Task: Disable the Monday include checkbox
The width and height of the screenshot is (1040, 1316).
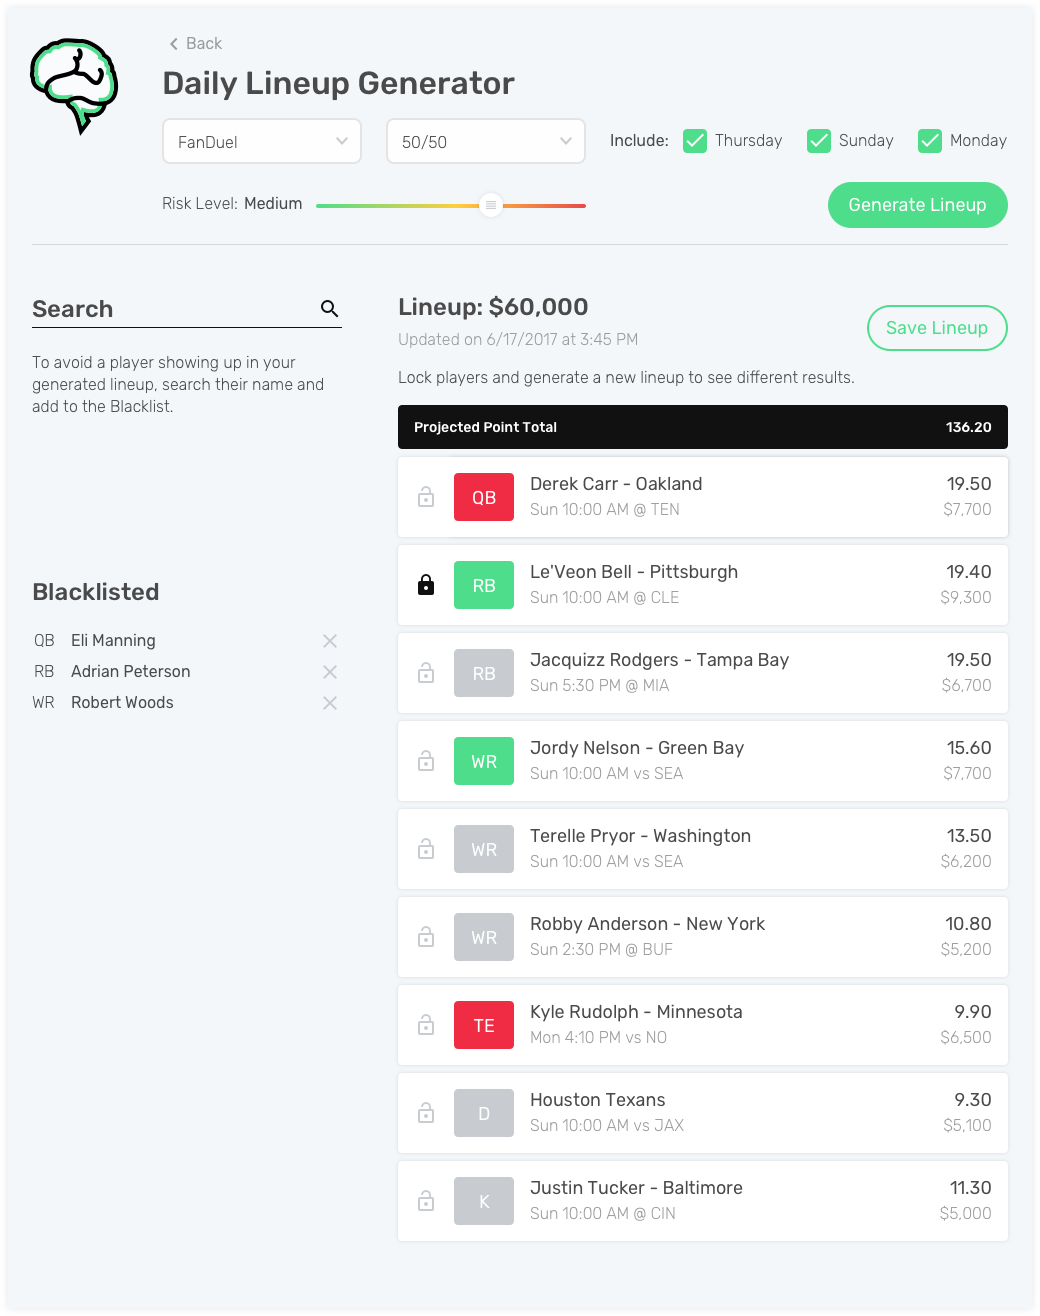Action: 930,141
